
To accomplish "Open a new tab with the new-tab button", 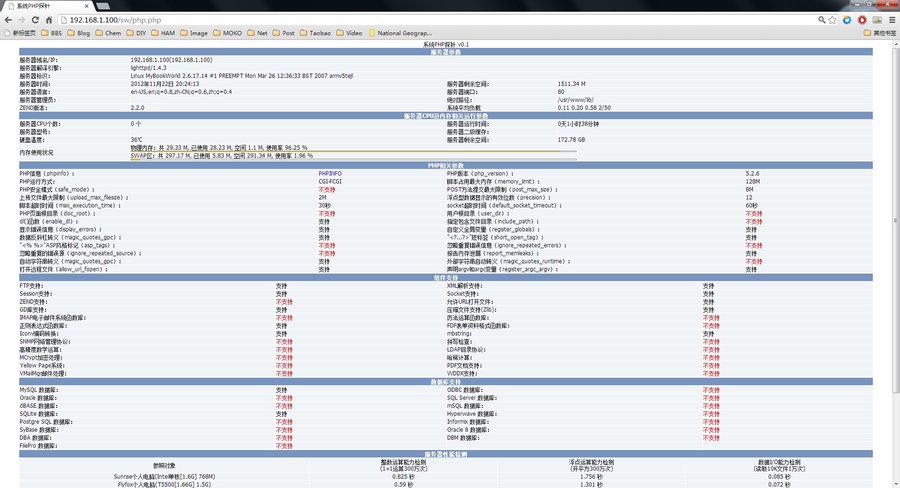I will [103, 6].
